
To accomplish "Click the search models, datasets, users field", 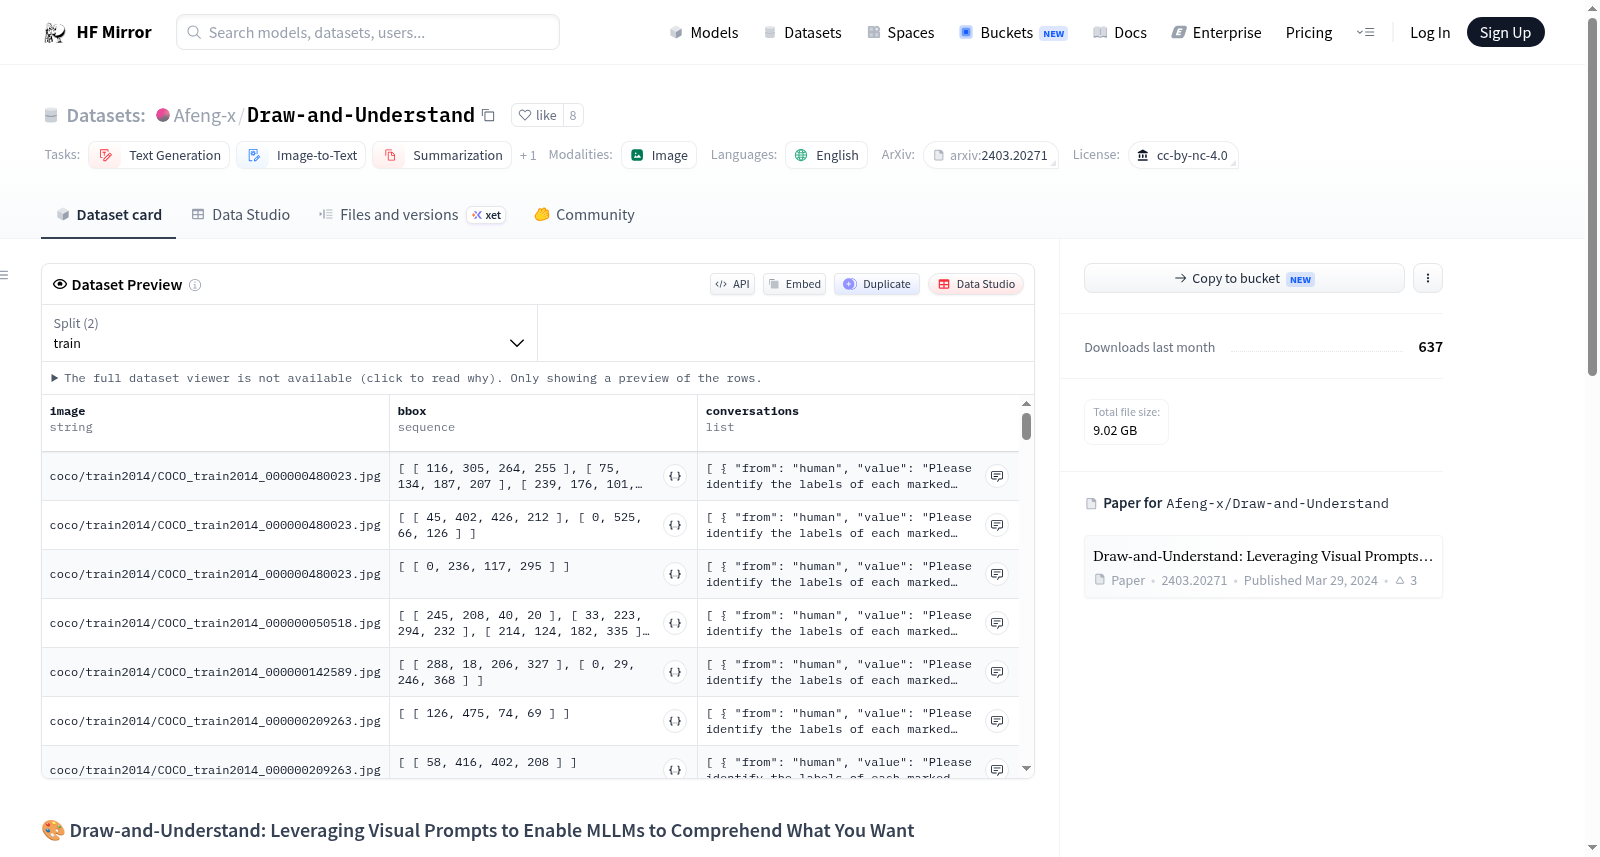I will (x=368, y=32).
